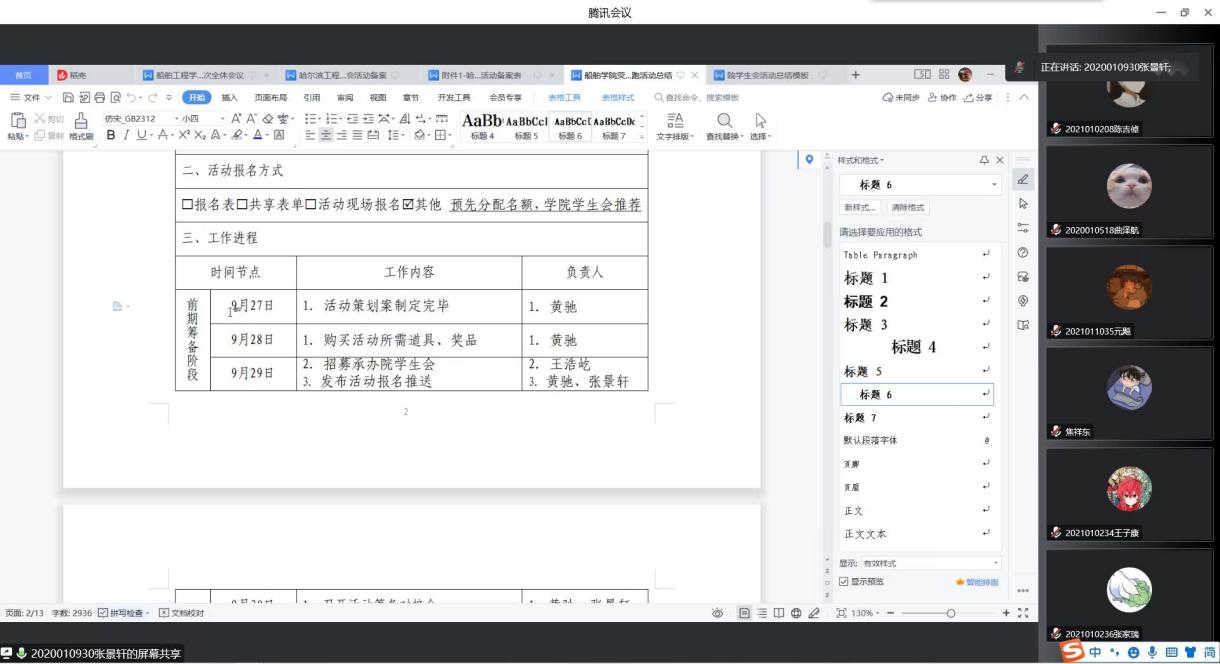Open Find and Replace (查找替换) tool
This screenshot has width=1220, height=664.
point(725,124)
